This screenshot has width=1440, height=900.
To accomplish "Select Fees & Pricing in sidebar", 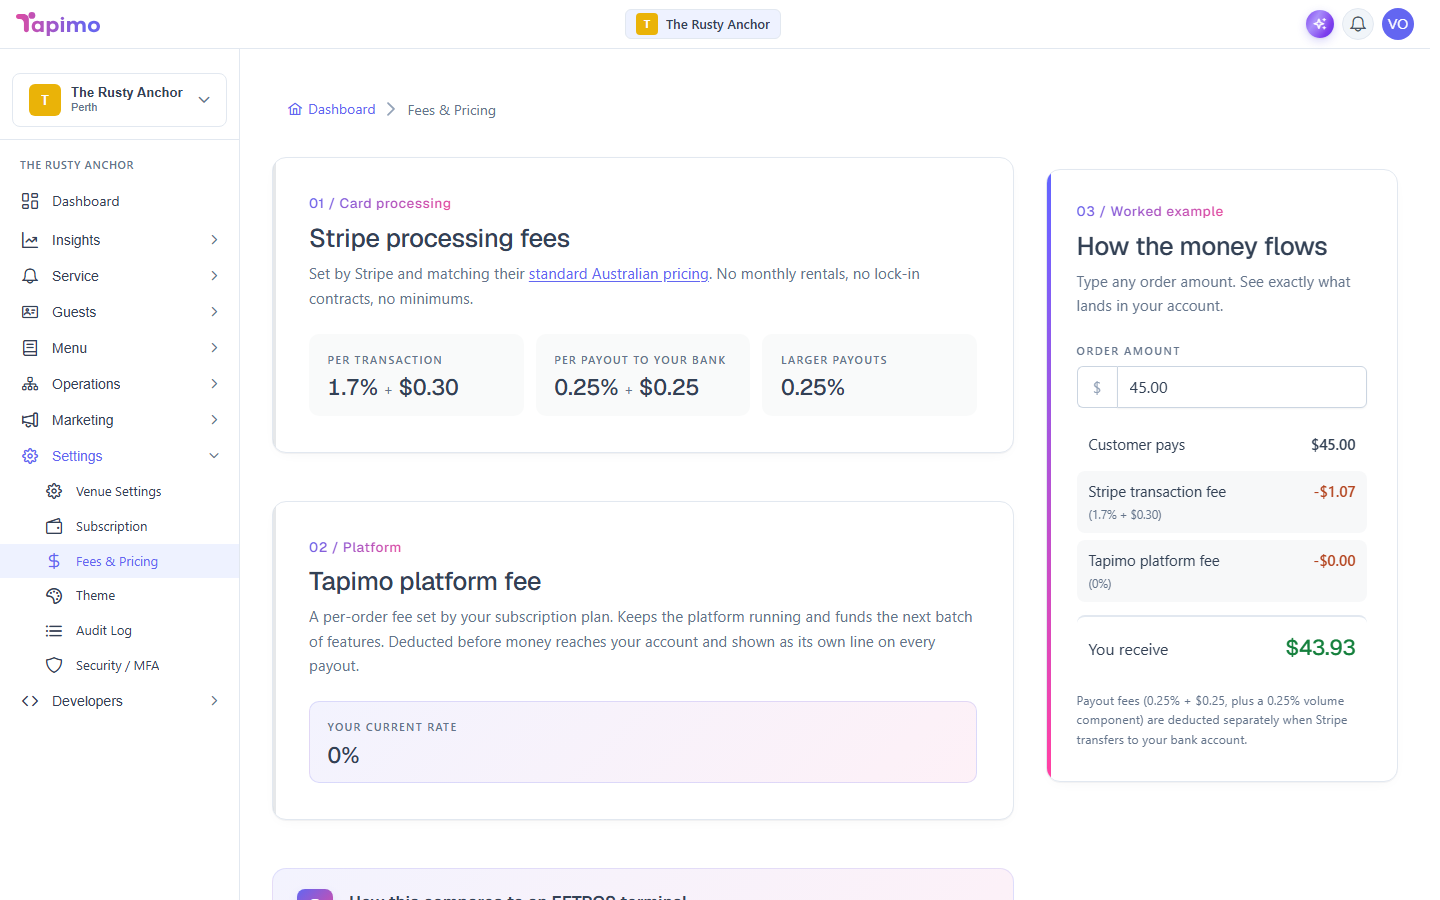I will [x=120, y=561].
